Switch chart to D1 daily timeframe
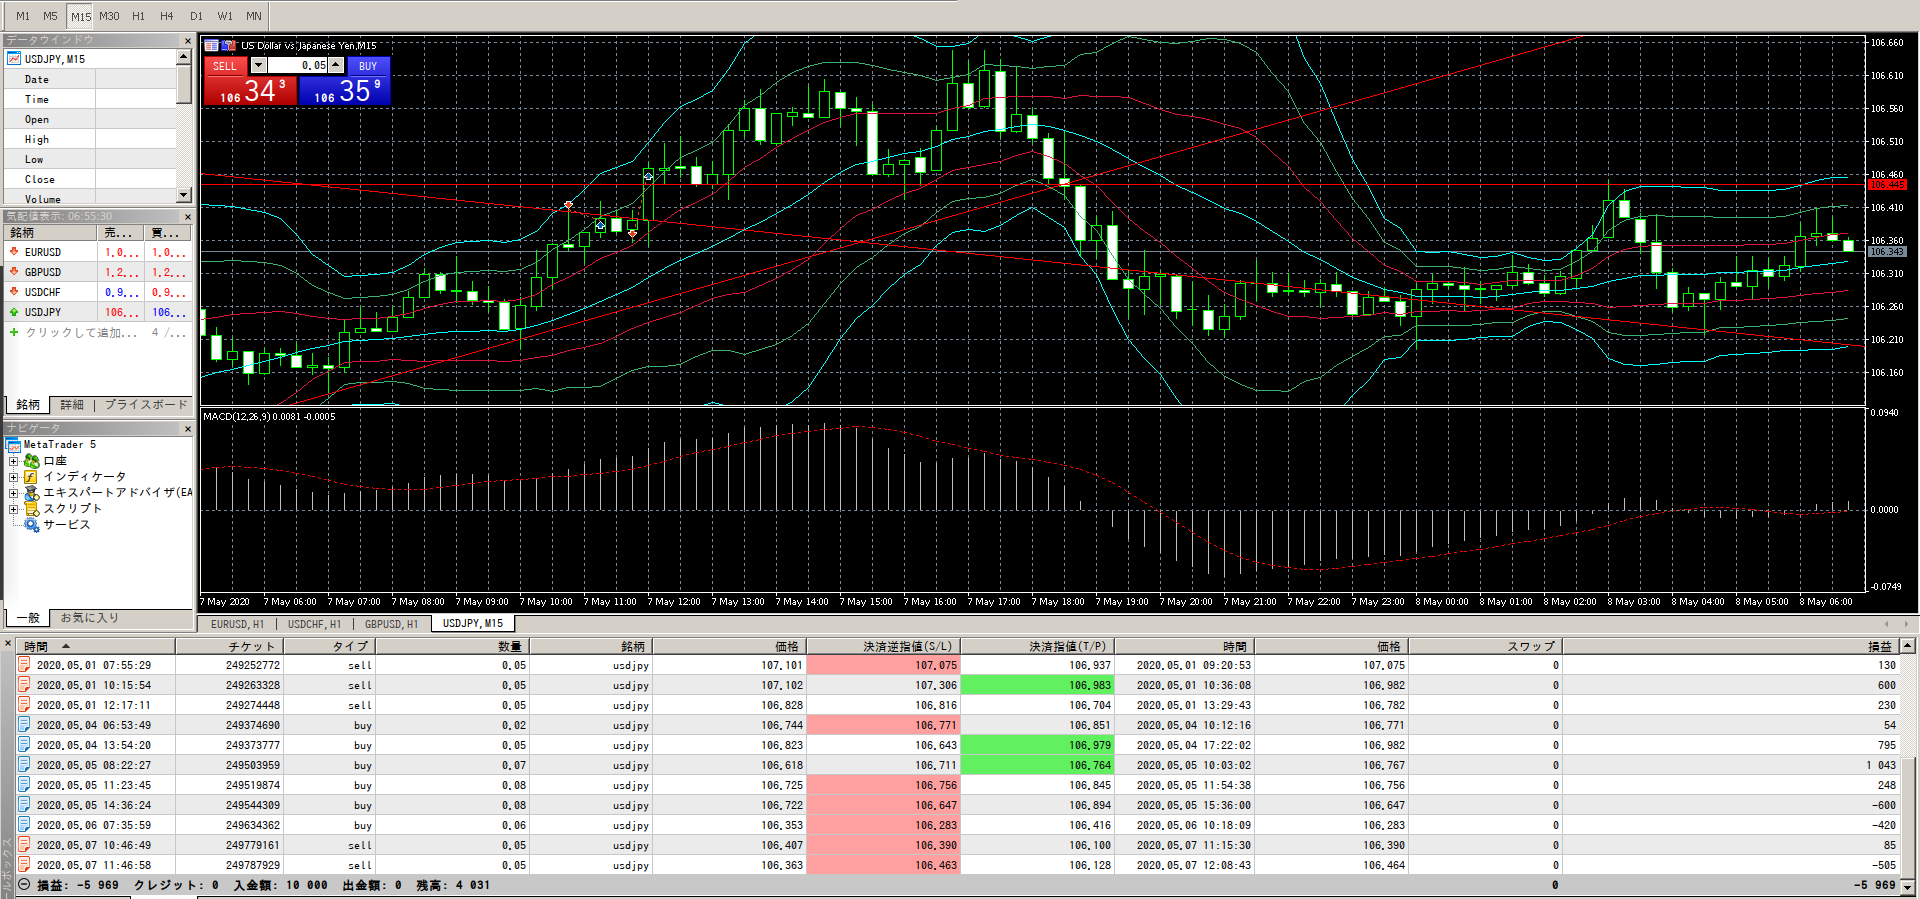 click(196, 16)
